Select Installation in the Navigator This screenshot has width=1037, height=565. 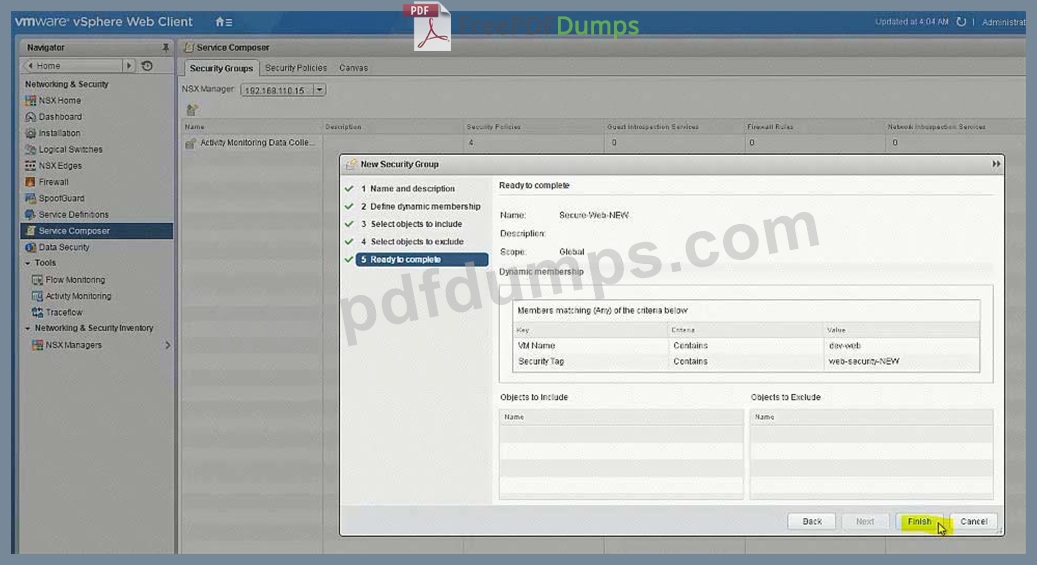point(60,133)
